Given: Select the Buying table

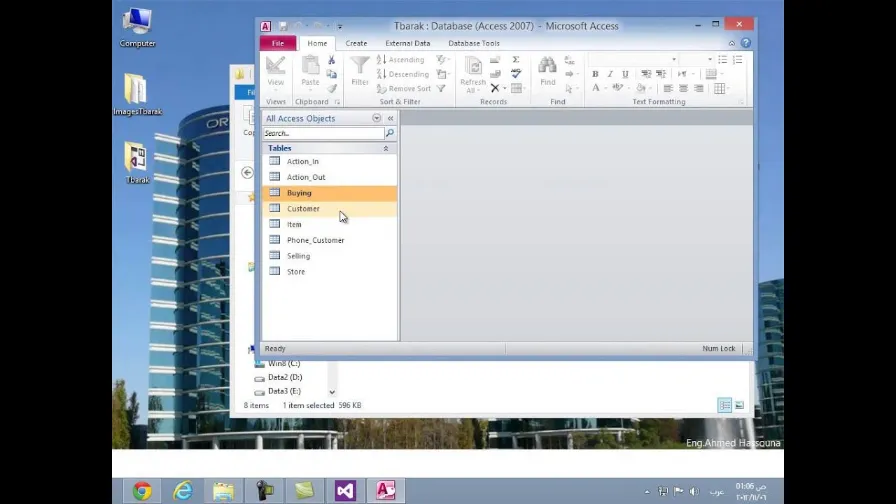Looking at the screenshot, I should click(330, 193).
